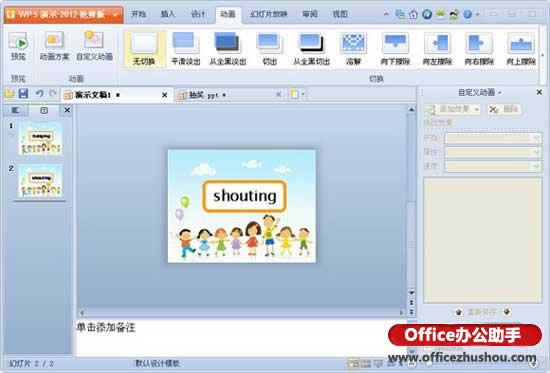550x373 pixels.
Task: Apply the 切出 transition
Action: (x=269, y=48)
